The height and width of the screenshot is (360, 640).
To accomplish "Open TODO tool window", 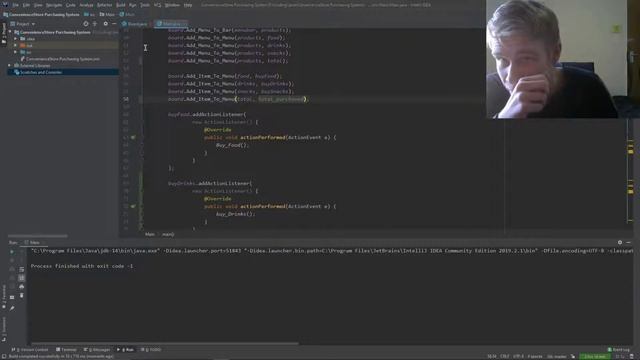I will click(151, 350).
